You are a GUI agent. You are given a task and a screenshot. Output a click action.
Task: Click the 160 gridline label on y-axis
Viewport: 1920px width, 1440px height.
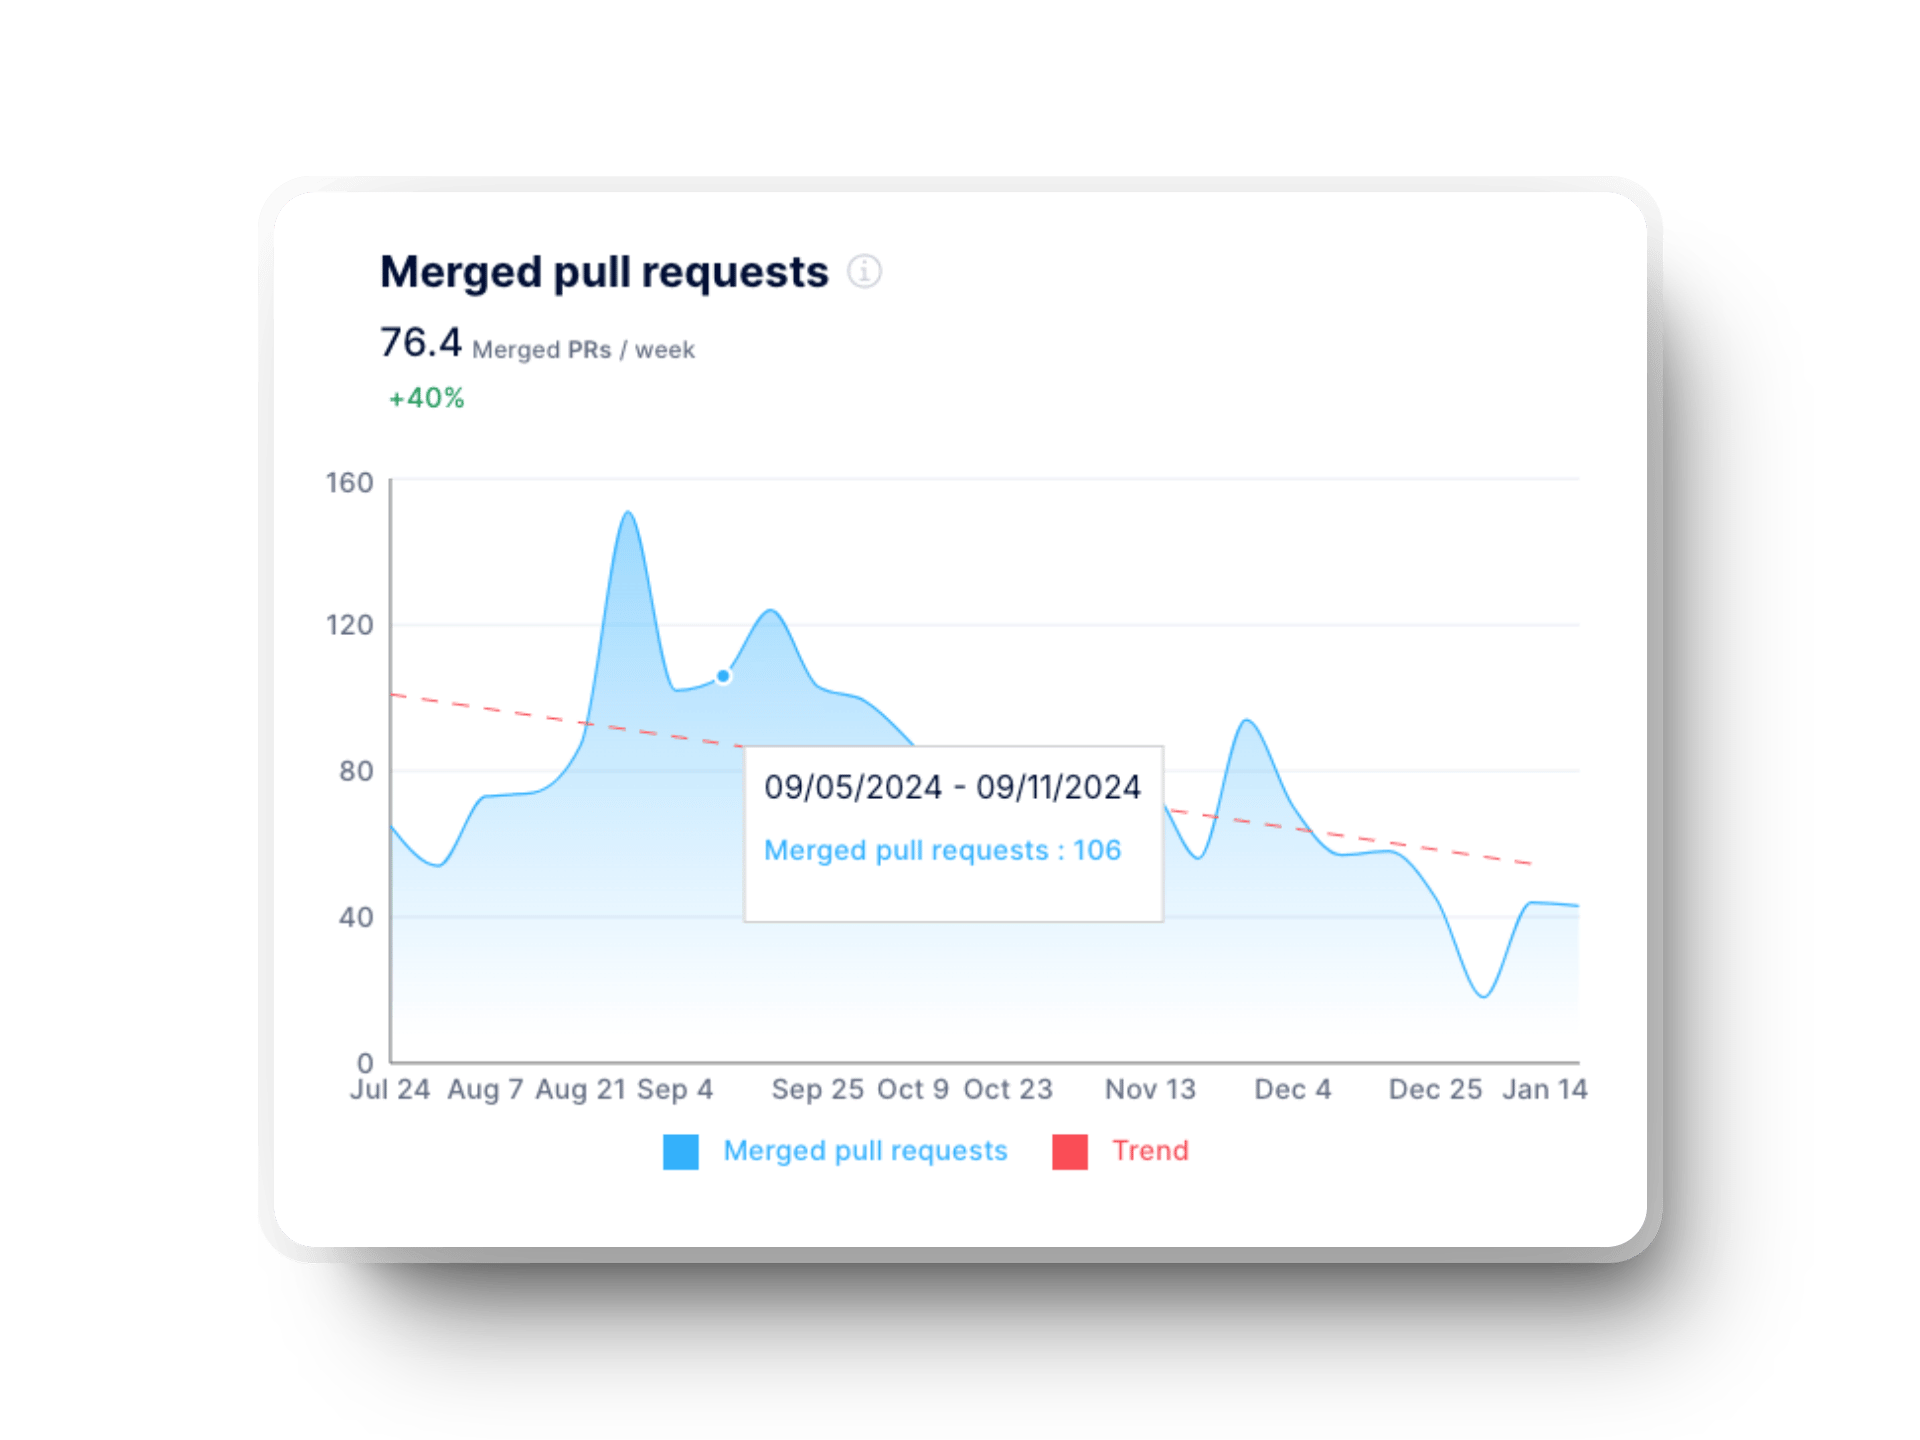351,481
